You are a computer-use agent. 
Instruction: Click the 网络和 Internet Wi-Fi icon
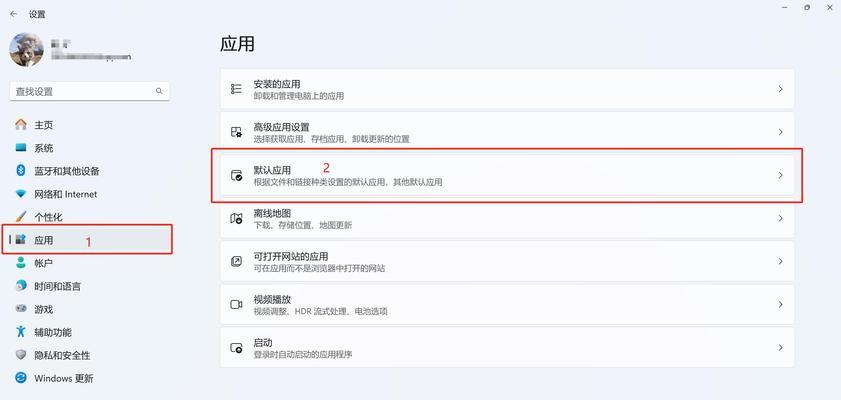pyautogui.click(x=21, y=194)
